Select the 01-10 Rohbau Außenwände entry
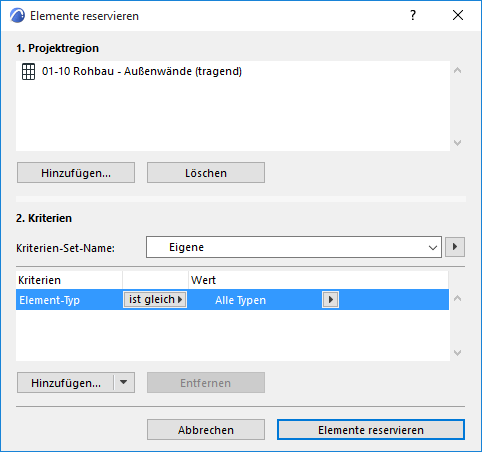Screen dimensions: 482x452 (x=142, y=71)
